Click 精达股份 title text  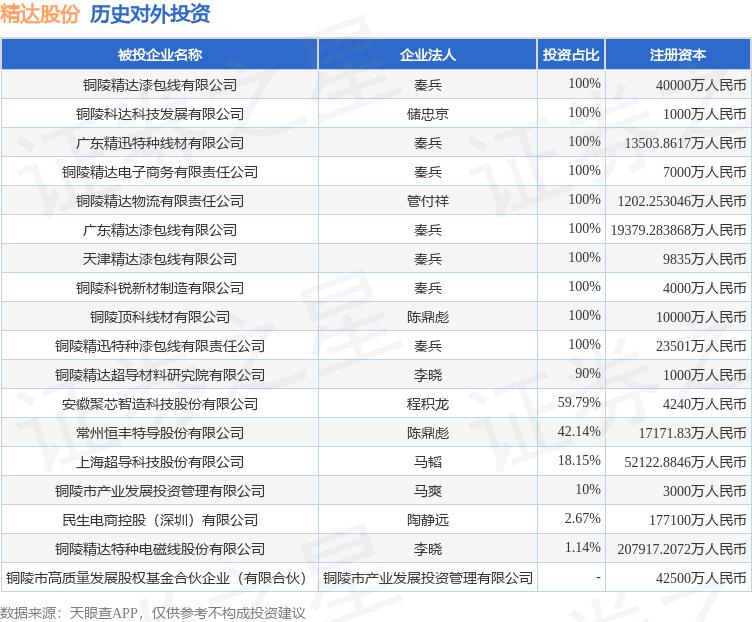(x=40, y=13)
